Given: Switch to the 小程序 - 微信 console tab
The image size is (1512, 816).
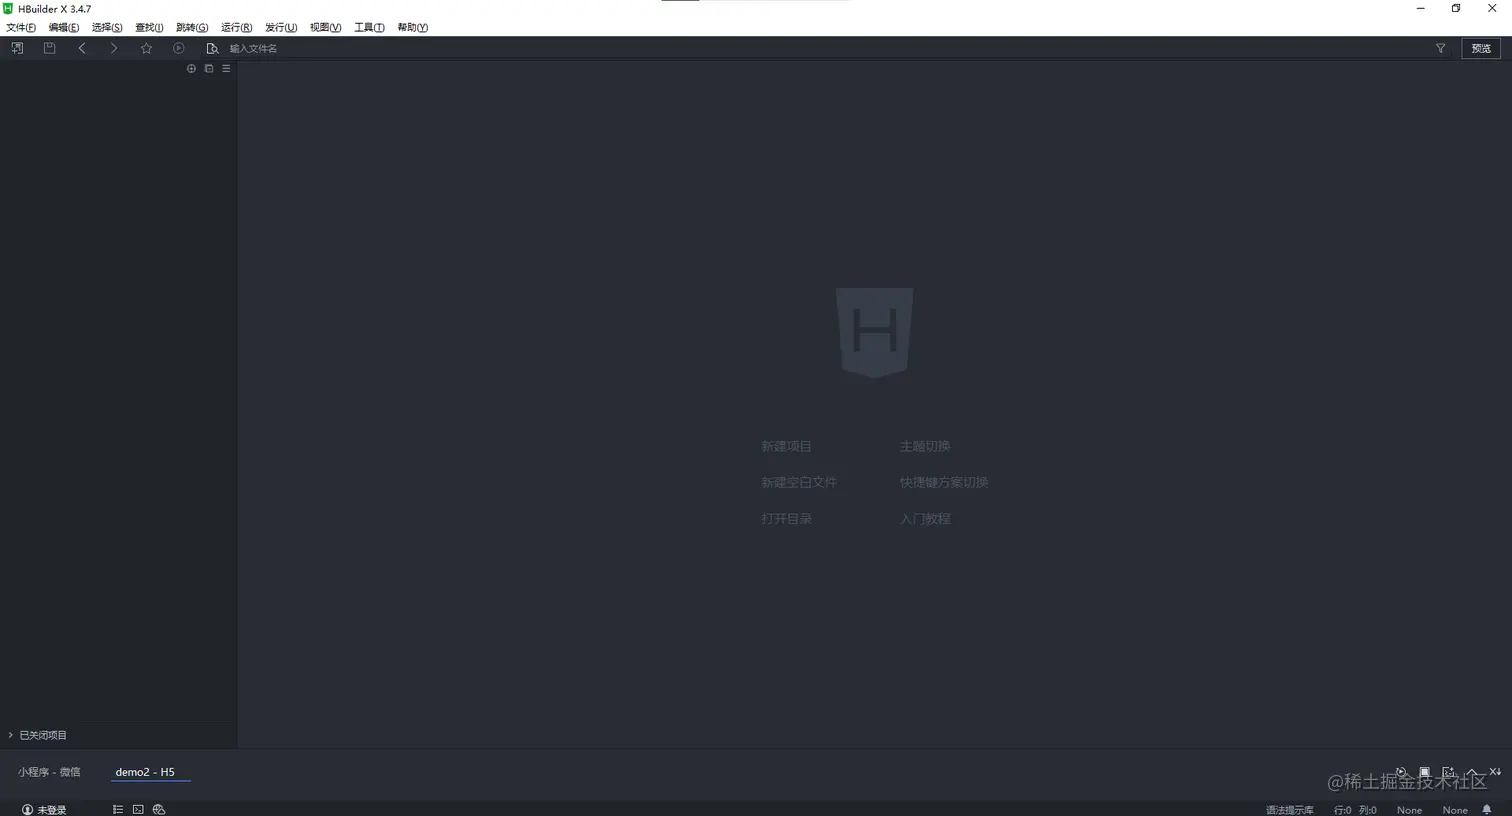Looking at the screenshot, I should pyautogui.click(x=49, y=772).
